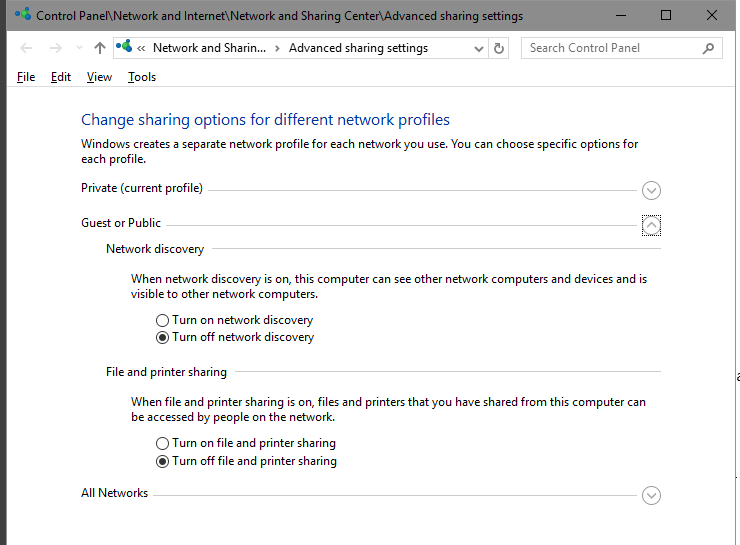The width and height of the screenshot is (740, 545).
Task: Go forward with the Forward arrow
Action: tap(55, 48)
